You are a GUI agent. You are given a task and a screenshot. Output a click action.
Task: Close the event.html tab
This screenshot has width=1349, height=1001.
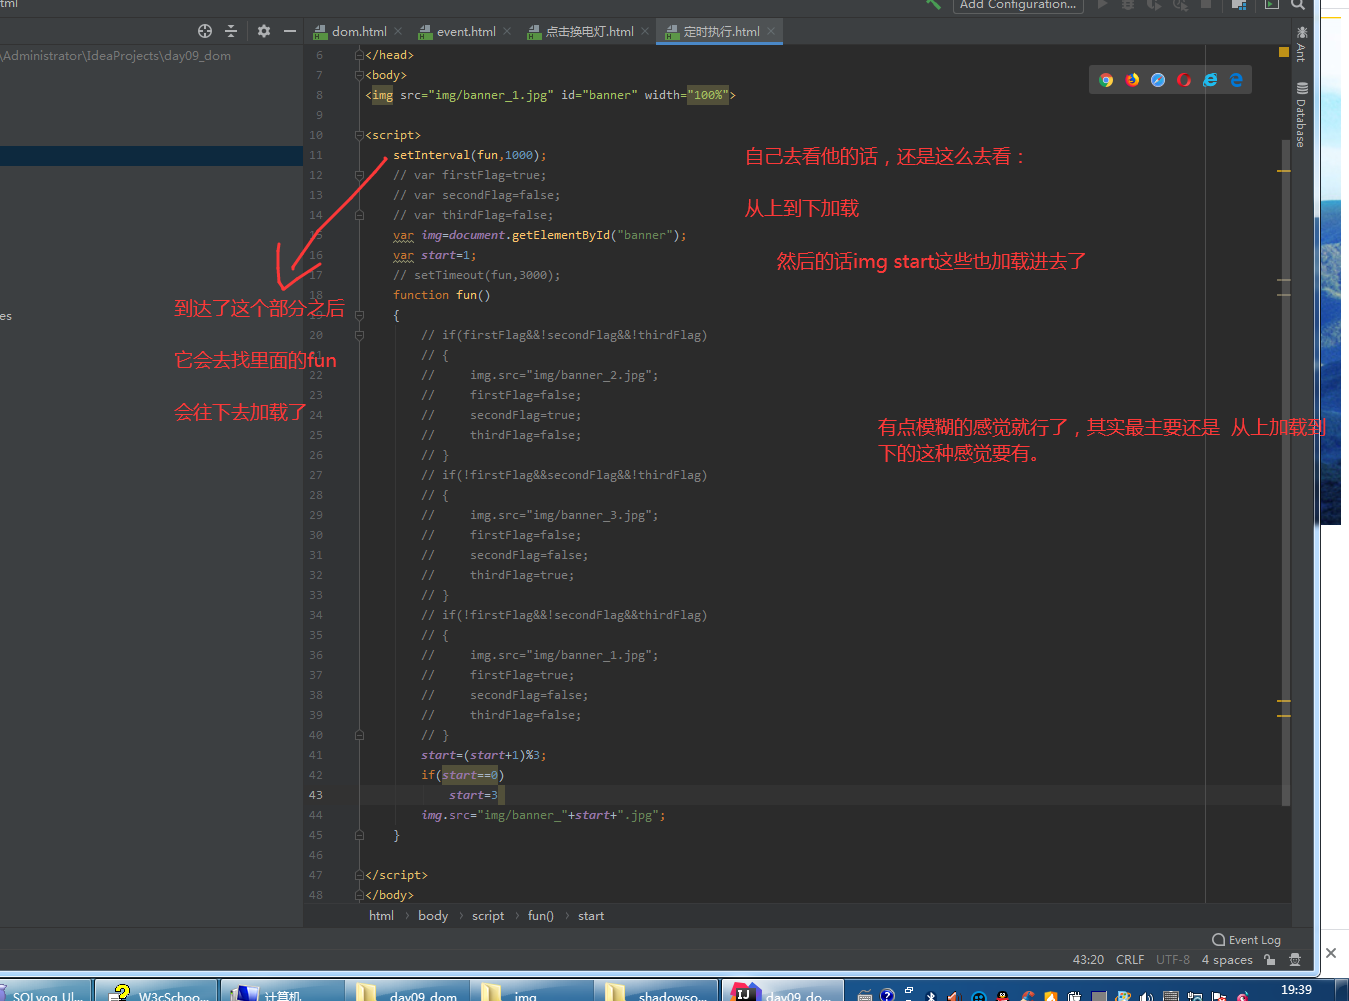tap(507, 31)
